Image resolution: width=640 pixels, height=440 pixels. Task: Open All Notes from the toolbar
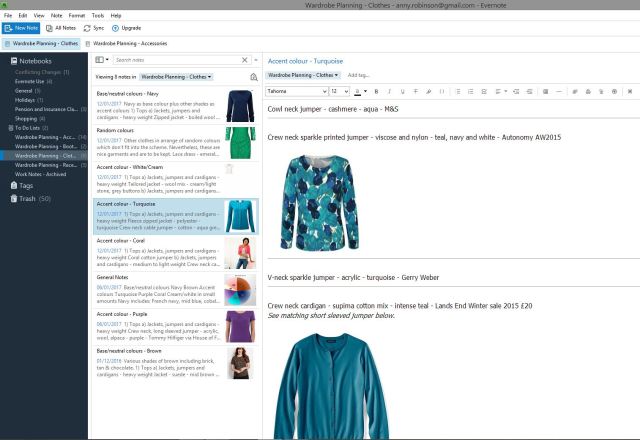click(61, 28)
